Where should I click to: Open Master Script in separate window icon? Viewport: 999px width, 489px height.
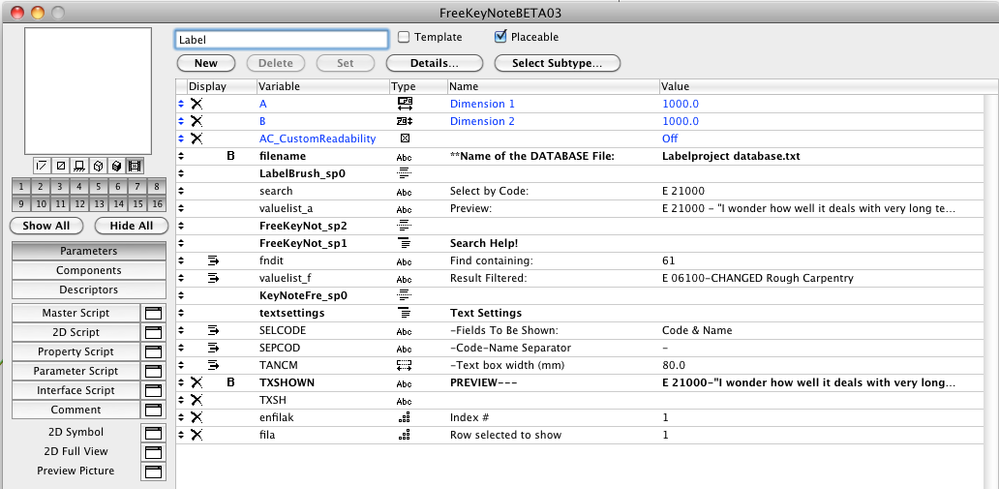point(153,313)
